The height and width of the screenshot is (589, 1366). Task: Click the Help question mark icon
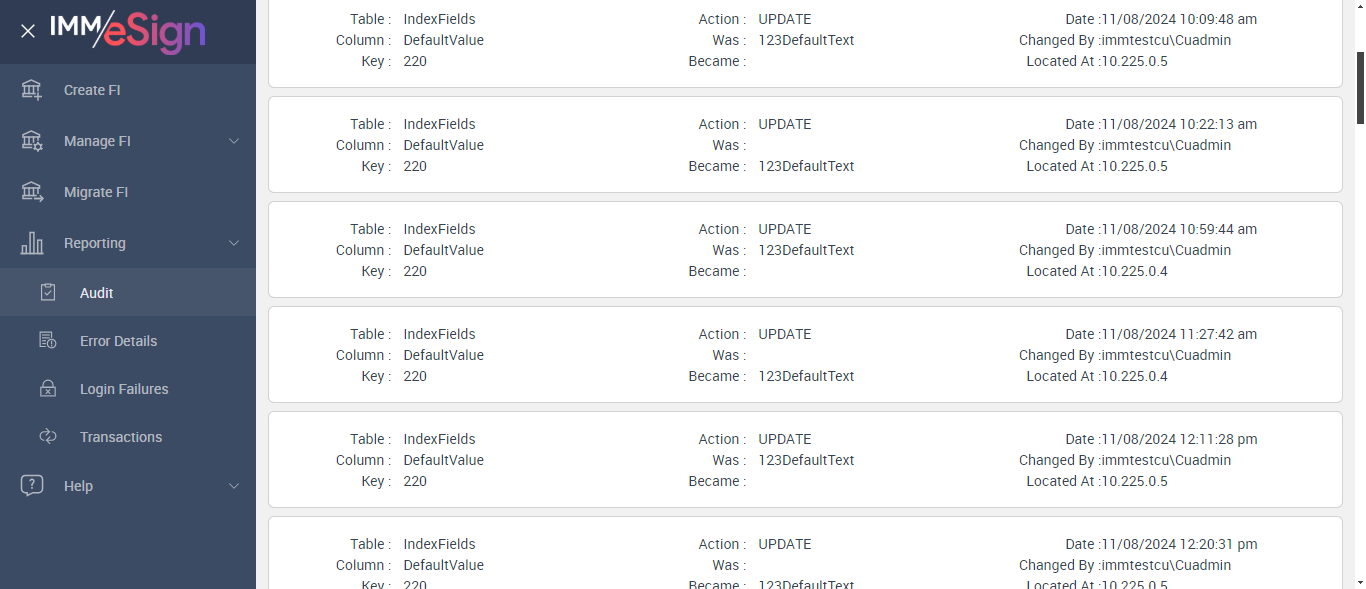click(x=32, y=486)
